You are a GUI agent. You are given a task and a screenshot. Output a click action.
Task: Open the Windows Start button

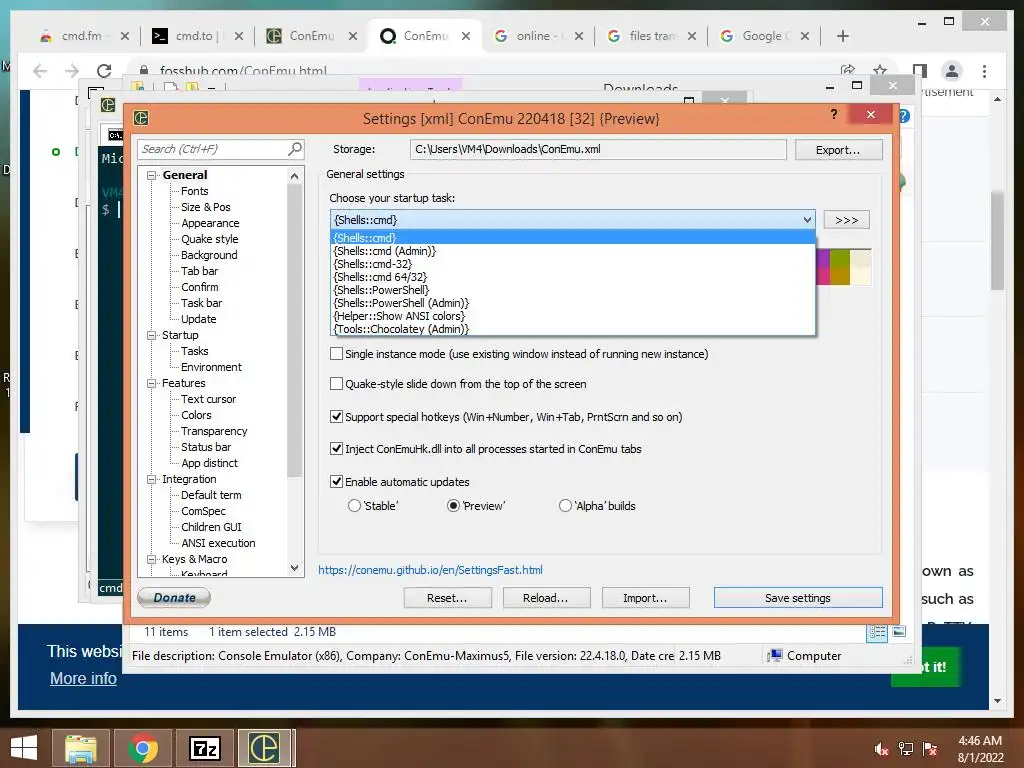pyautogui.click(x=24, y=748)
